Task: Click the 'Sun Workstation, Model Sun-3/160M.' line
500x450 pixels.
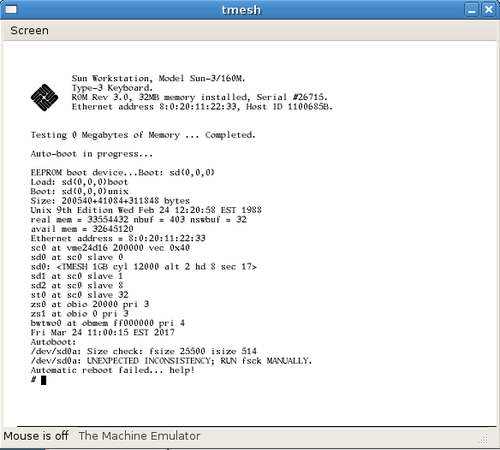Action: pos(158,79)
